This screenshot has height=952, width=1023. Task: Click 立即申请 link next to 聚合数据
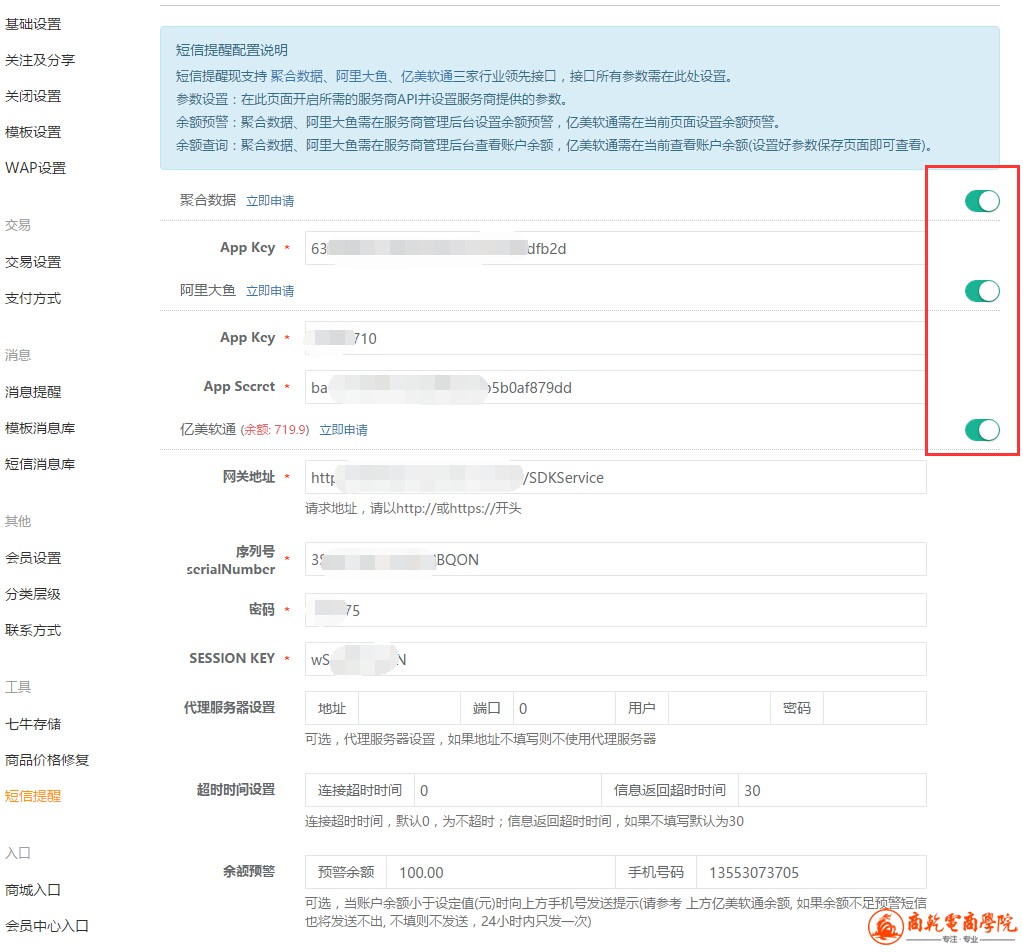click(x=270, y=201)
